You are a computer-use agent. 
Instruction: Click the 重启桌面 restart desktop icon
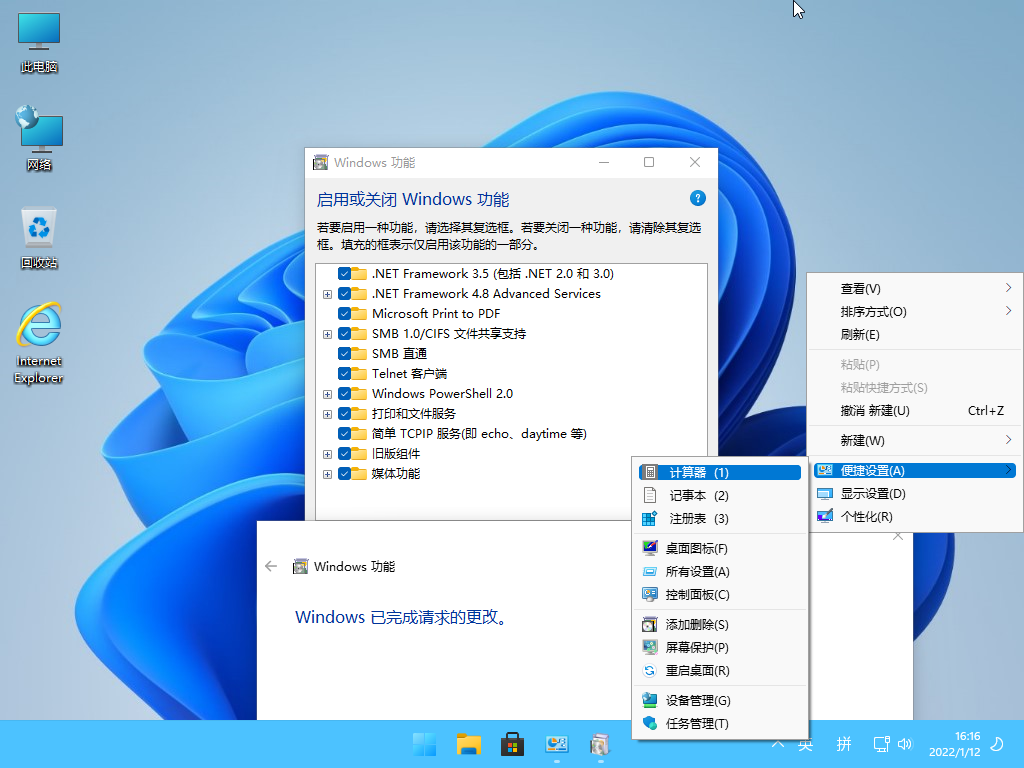point(650,671)
